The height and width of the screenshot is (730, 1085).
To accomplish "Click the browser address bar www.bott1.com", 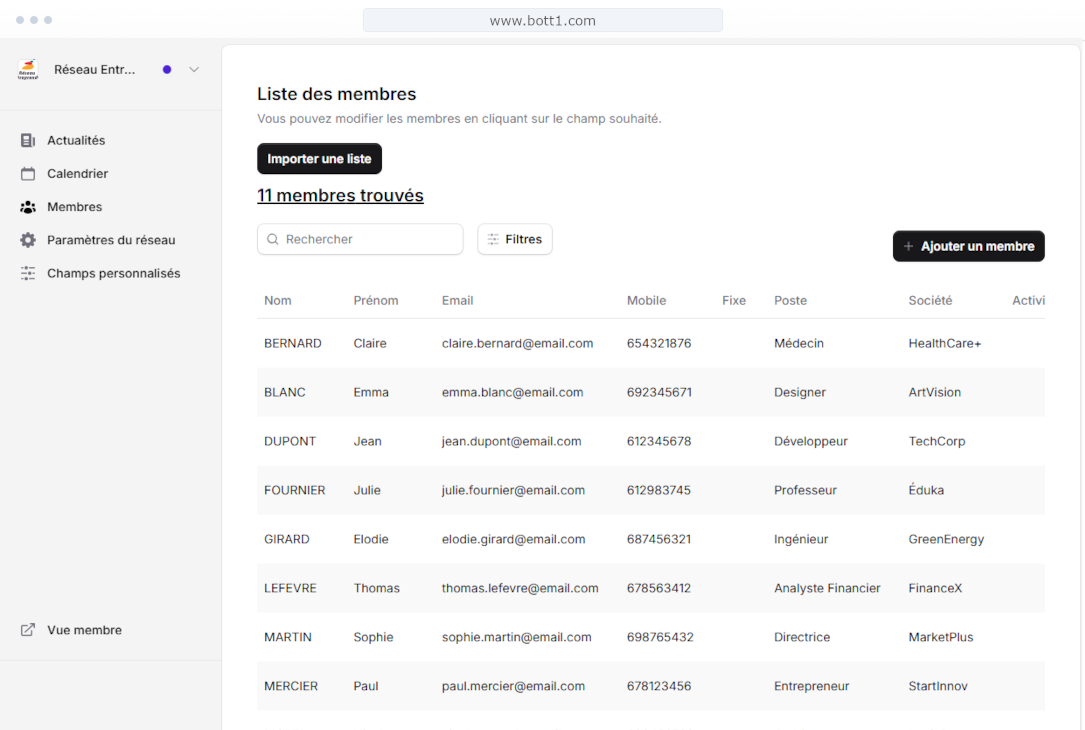I will [542, 20].
